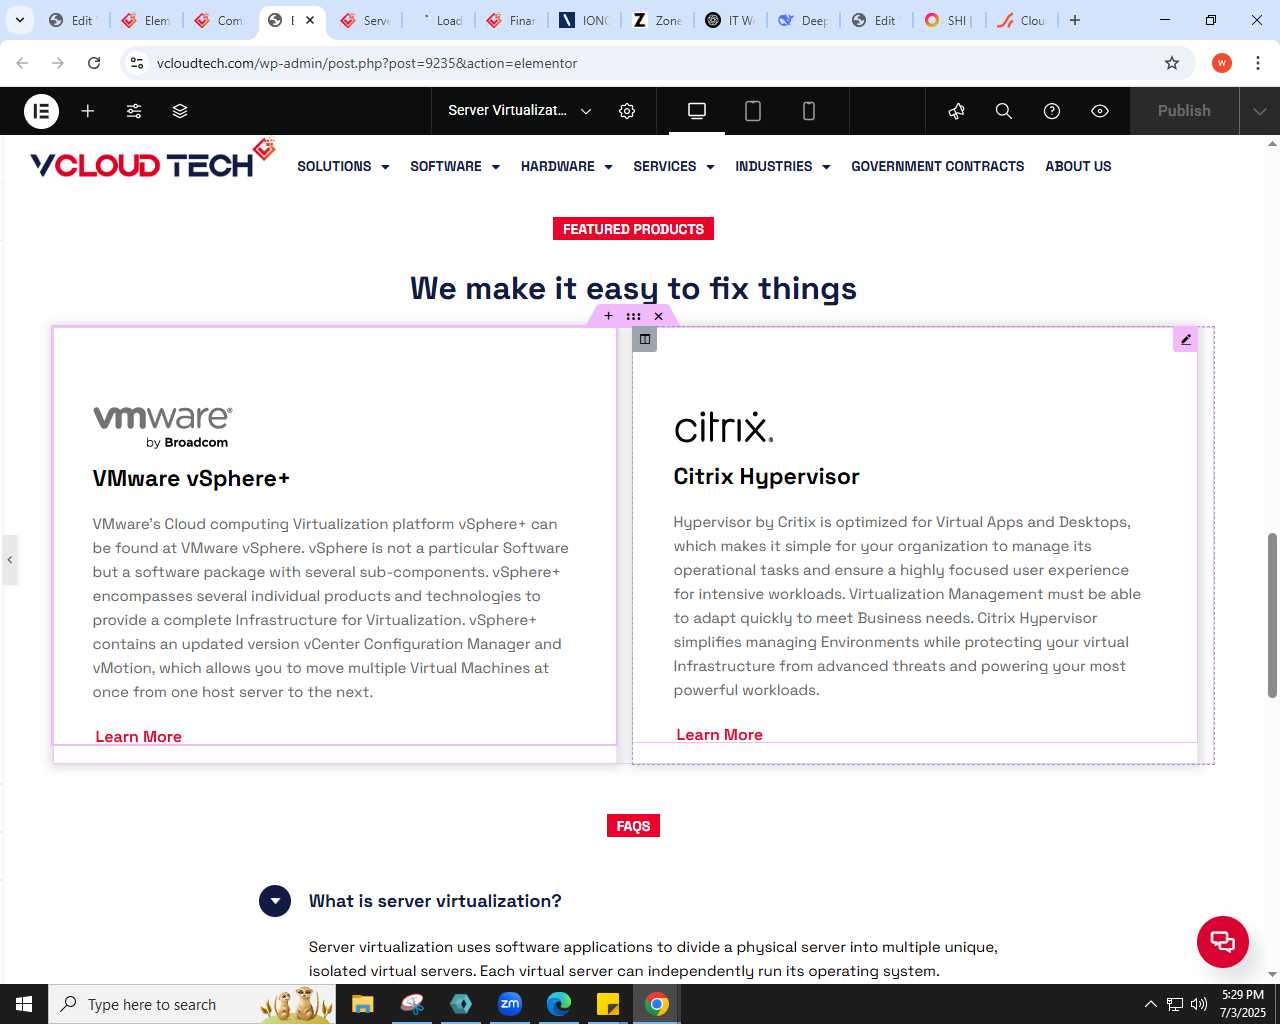Open SOFTWARE menu

pyautogui.click(x=455, y=166)
